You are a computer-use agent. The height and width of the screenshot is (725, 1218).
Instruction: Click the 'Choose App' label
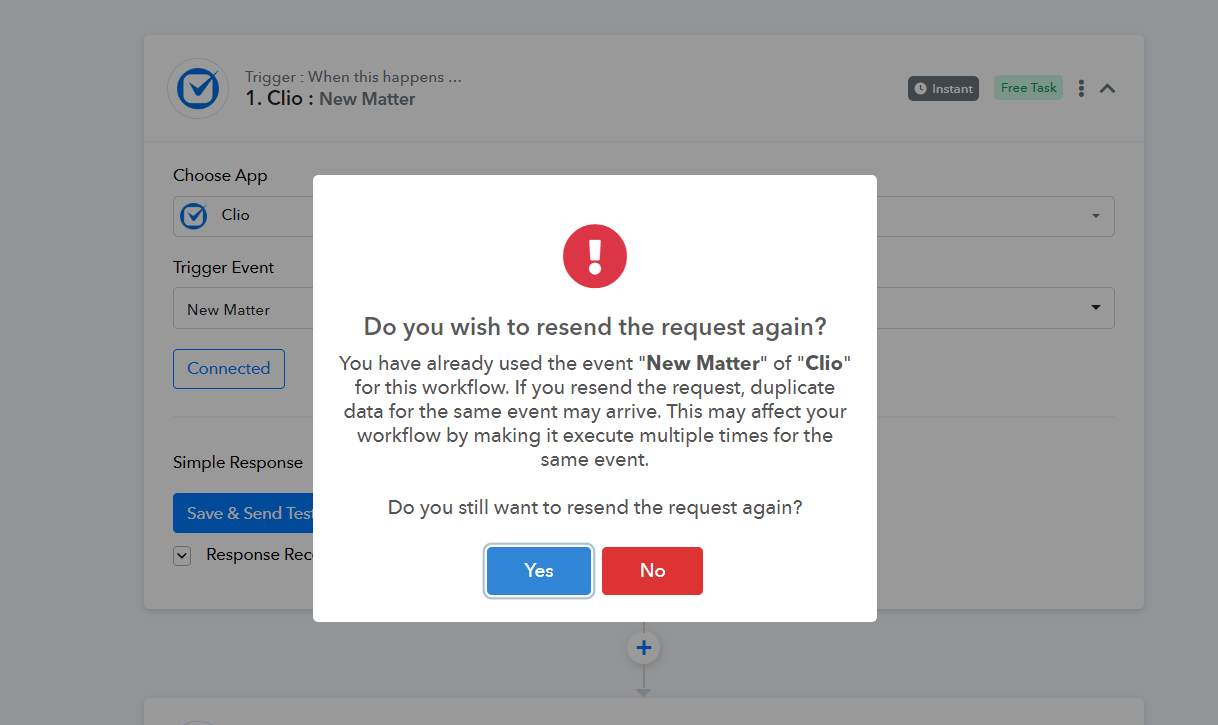220,175
